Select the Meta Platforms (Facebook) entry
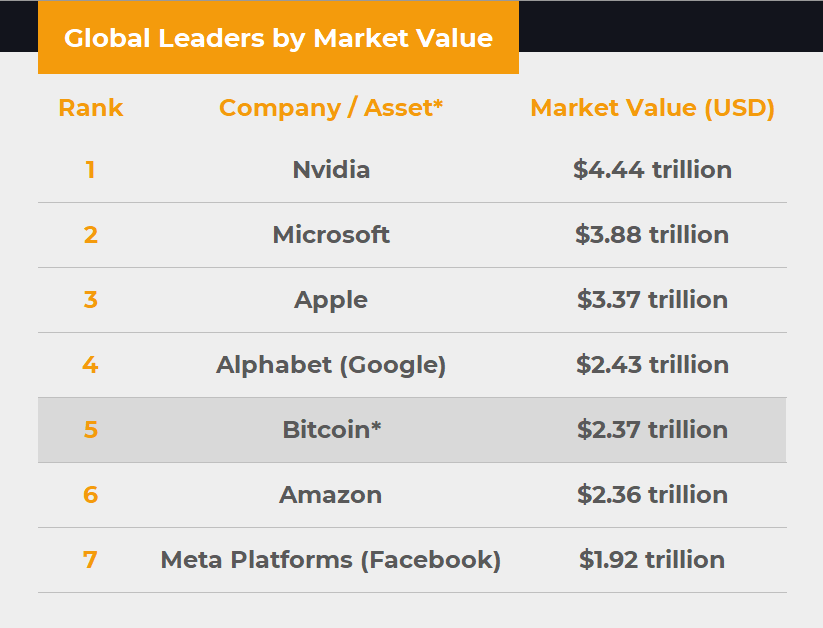This screenshot has width=823, height=628. 331,560
